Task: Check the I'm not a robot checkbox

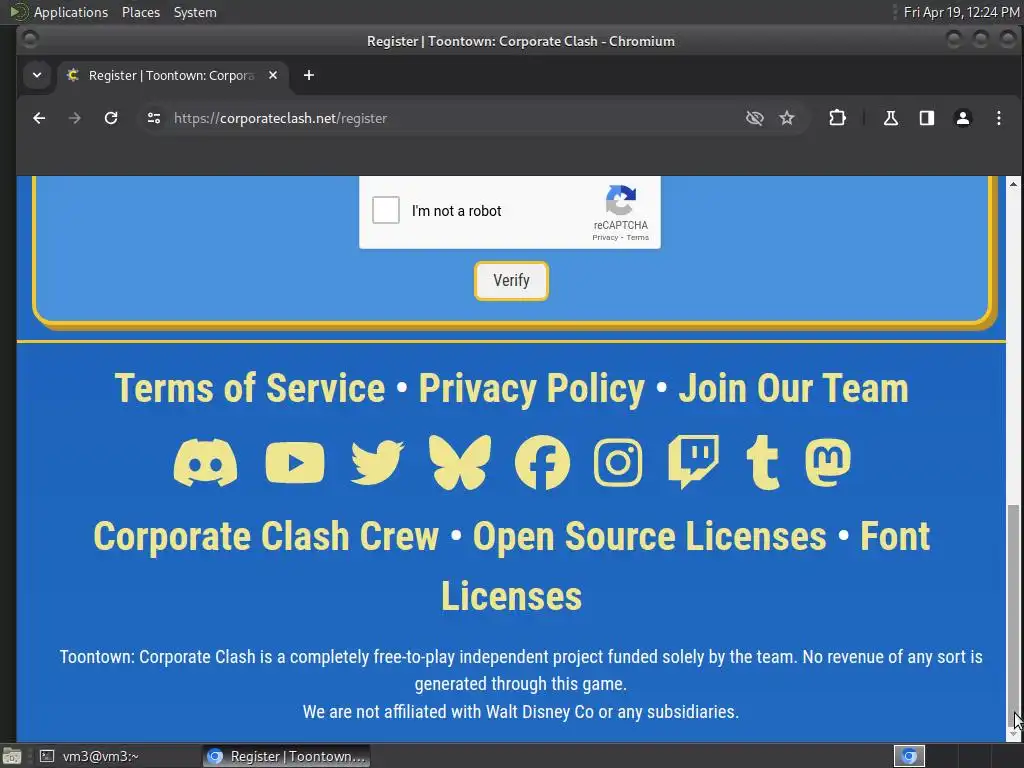Action: (386, 210)
